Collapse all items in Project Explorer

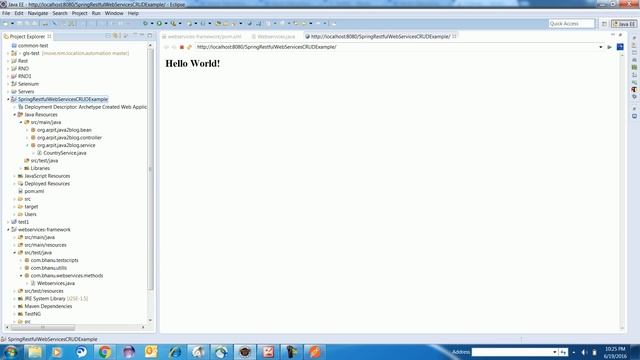pos(108,36)
